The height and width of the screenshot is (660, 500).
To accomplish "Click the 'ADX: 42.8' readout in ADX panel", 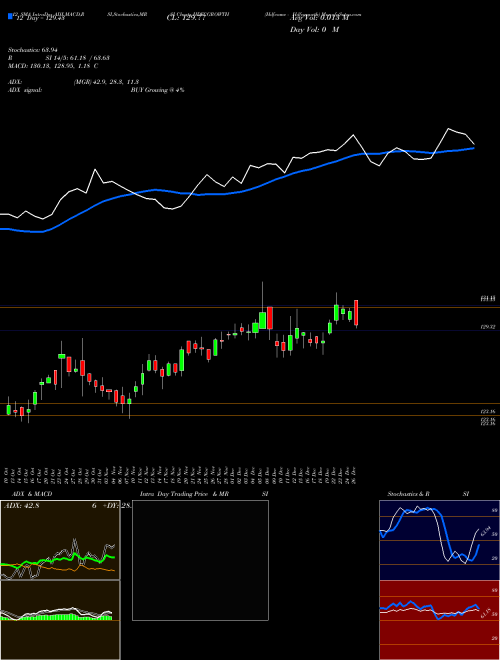I will (x=21, y=506).
